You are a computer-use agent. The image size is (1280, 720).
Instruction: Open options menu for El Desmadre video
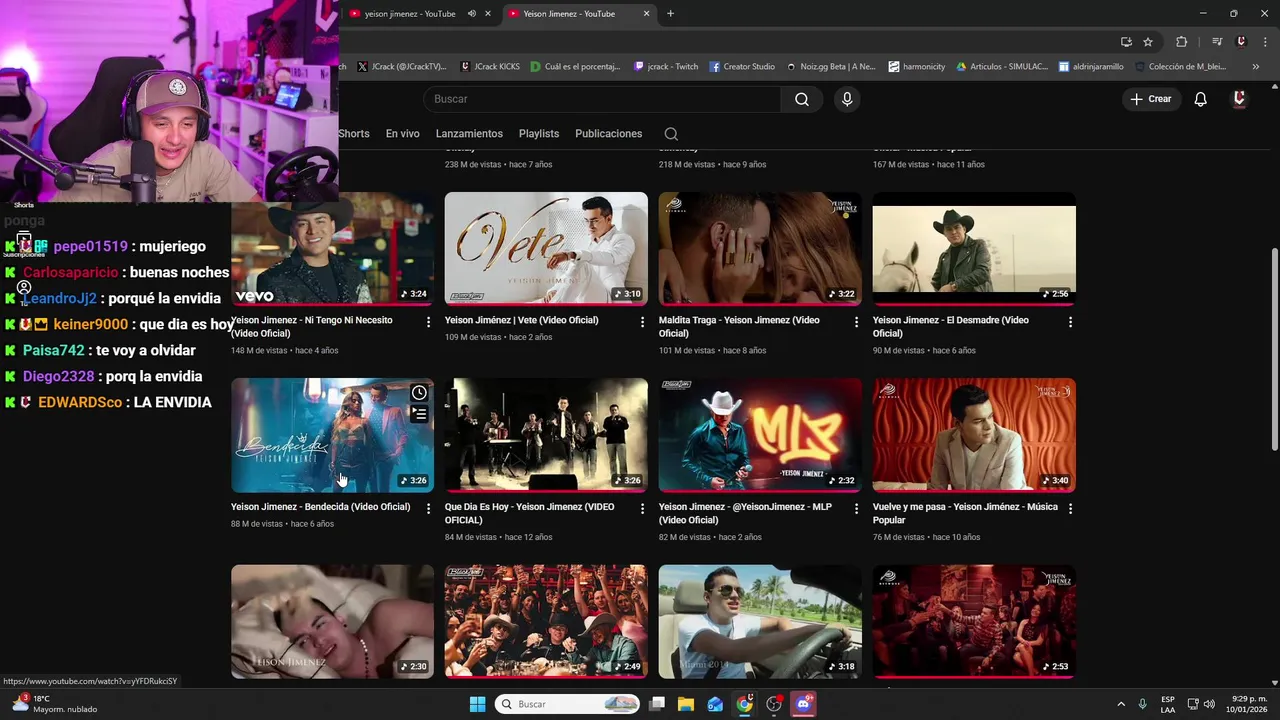pyautogui.click(x=1070, y=322)
